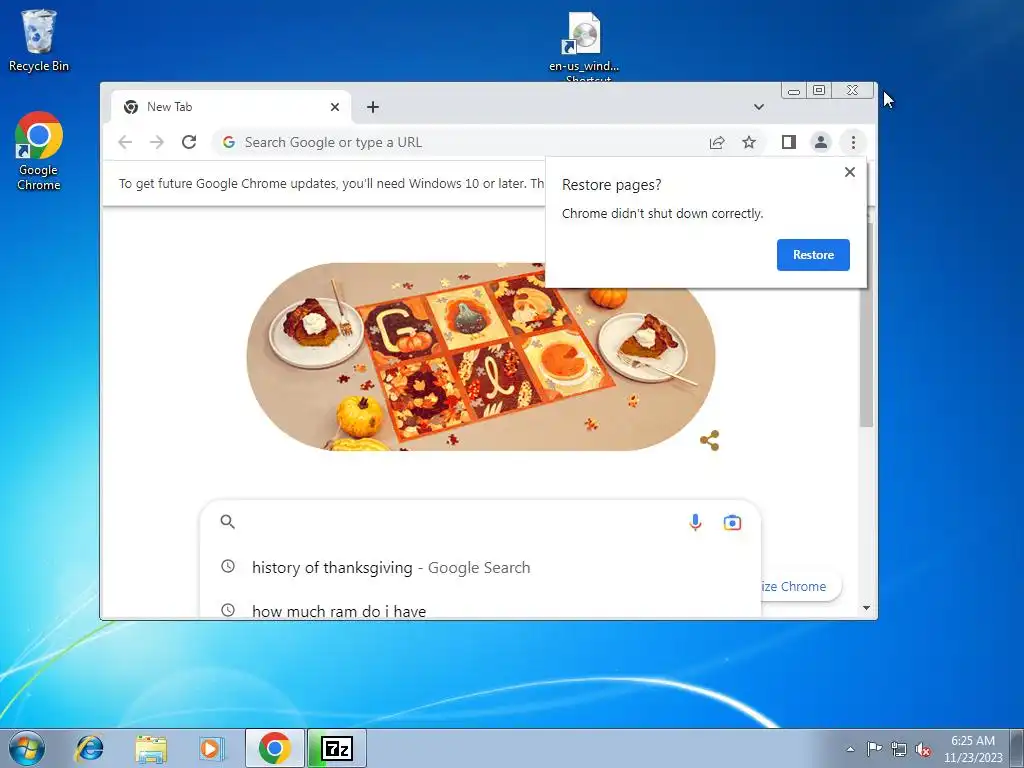Select the Google Chrome desktop shortcut
This screenshot has height=768, width=1024.
tap(39, 151)
